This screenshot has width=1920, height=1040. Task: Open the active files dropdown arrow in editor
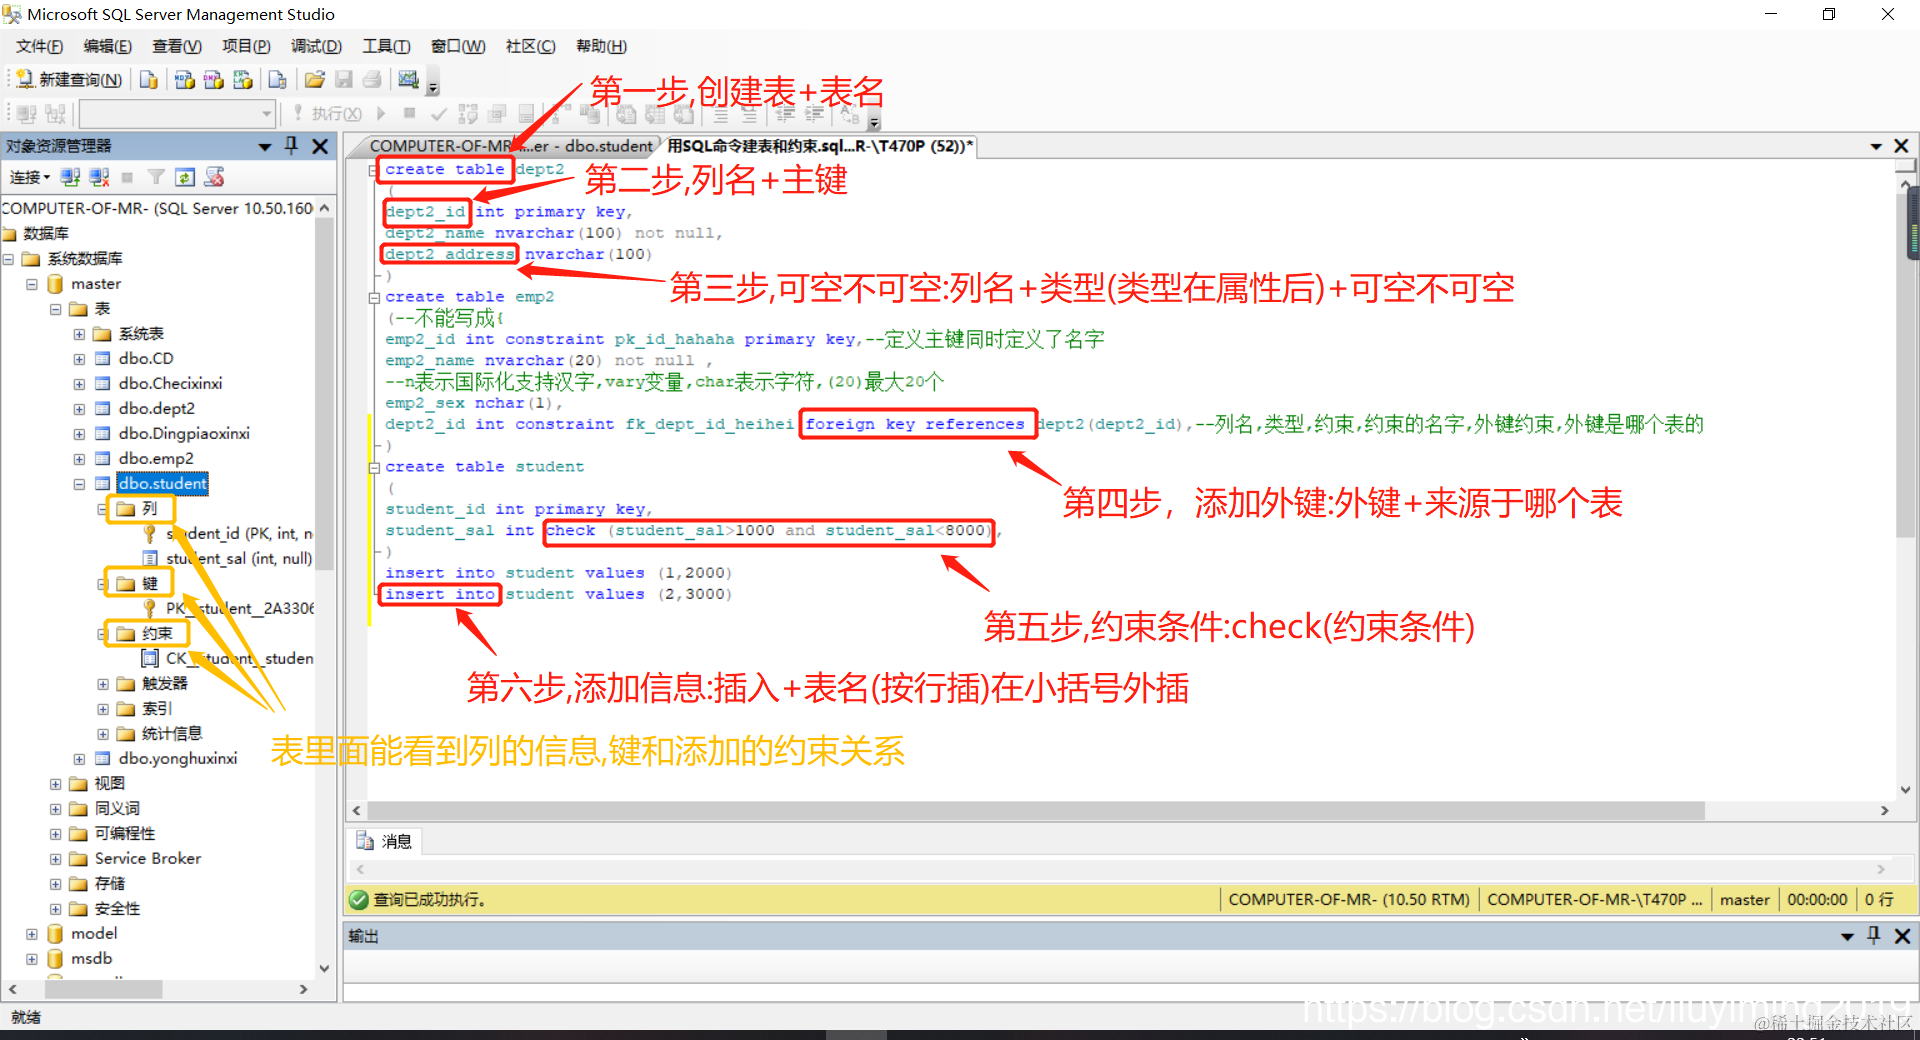click(1876, 147)
